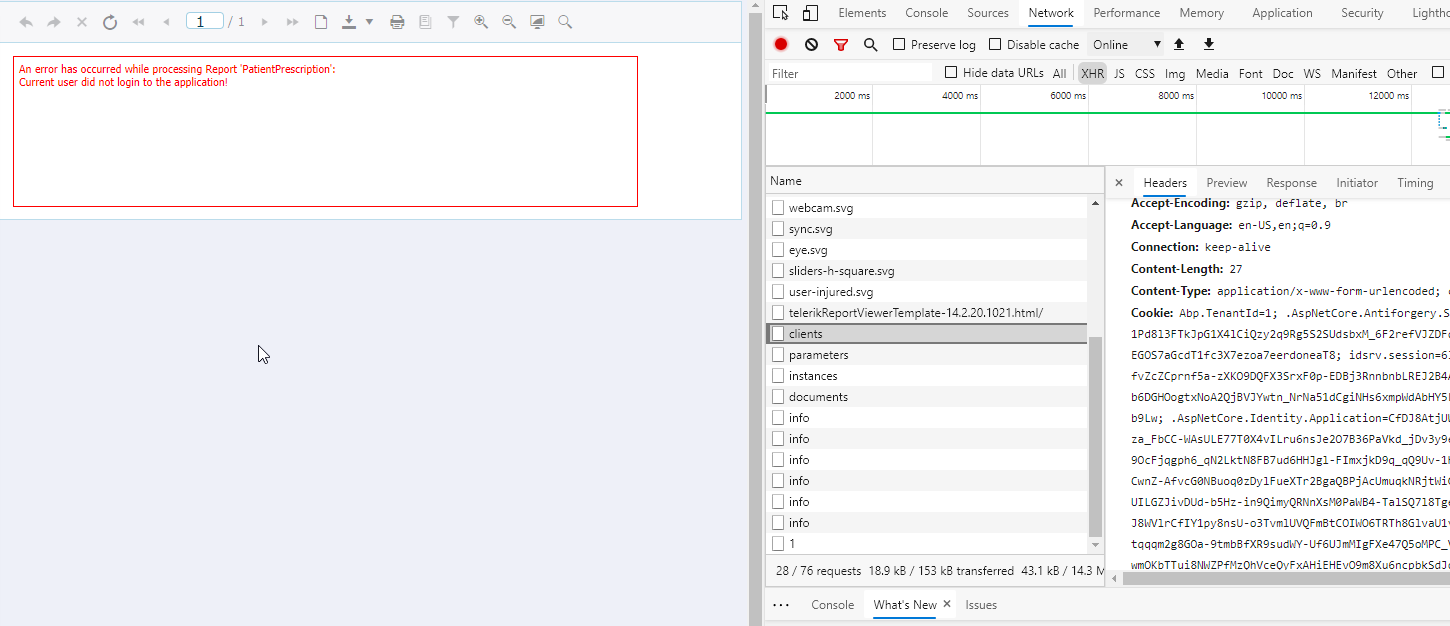Open the report search magnifier
Viewport: 1450px width, 626px height.
pyautogui.click(x=565, y=21)
